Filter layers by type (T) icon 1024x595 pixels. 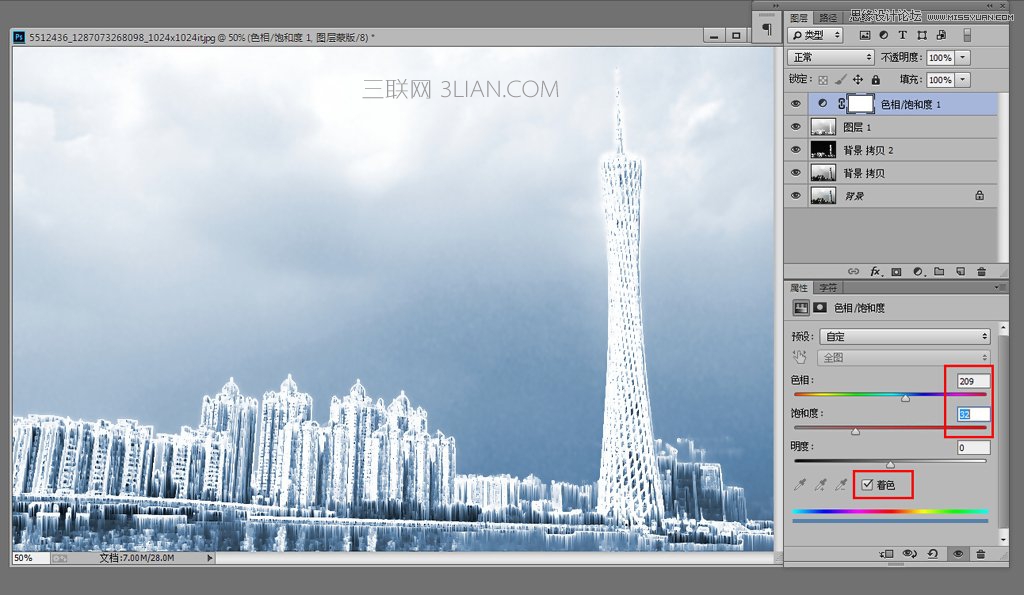903,35
